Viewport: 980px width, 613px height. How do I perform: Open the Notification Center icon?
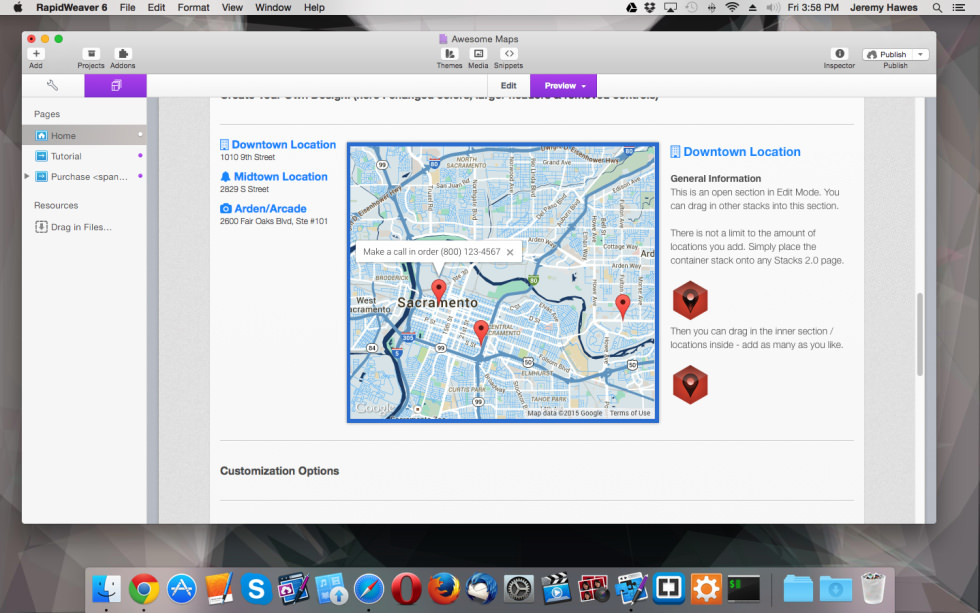[958, 7]
